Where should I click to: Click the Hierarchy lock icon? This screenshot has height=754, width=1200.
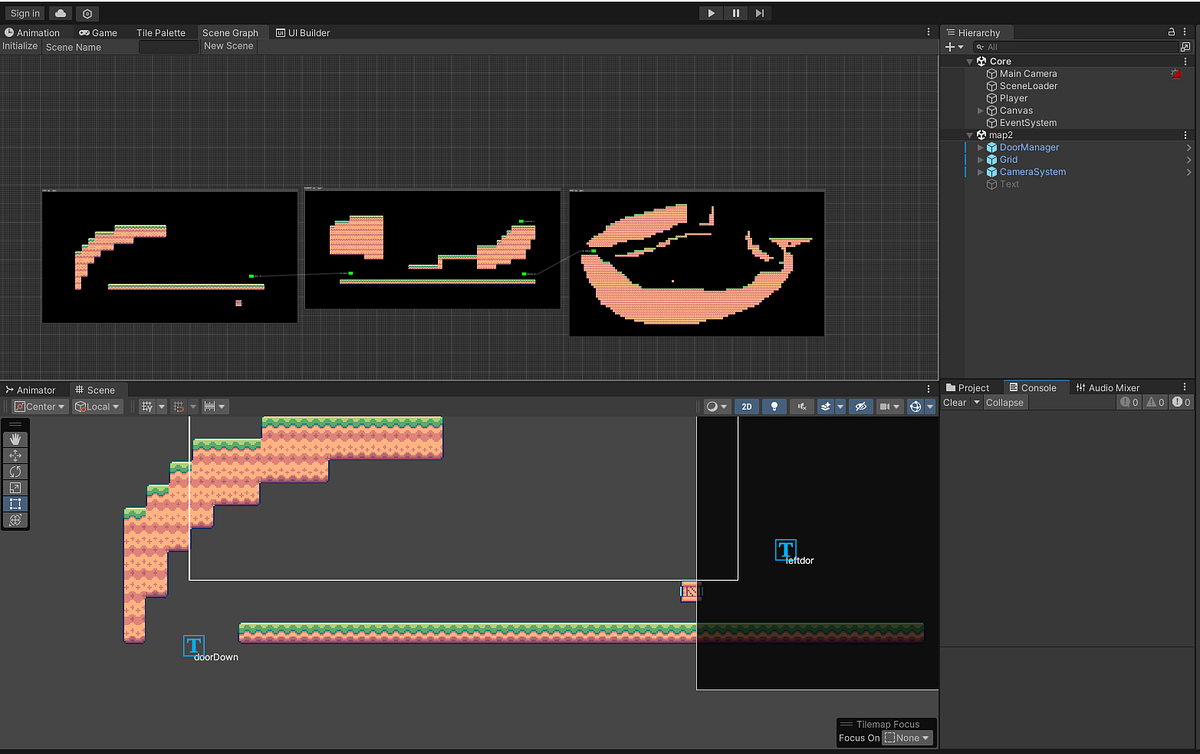tap(1170, 31)
